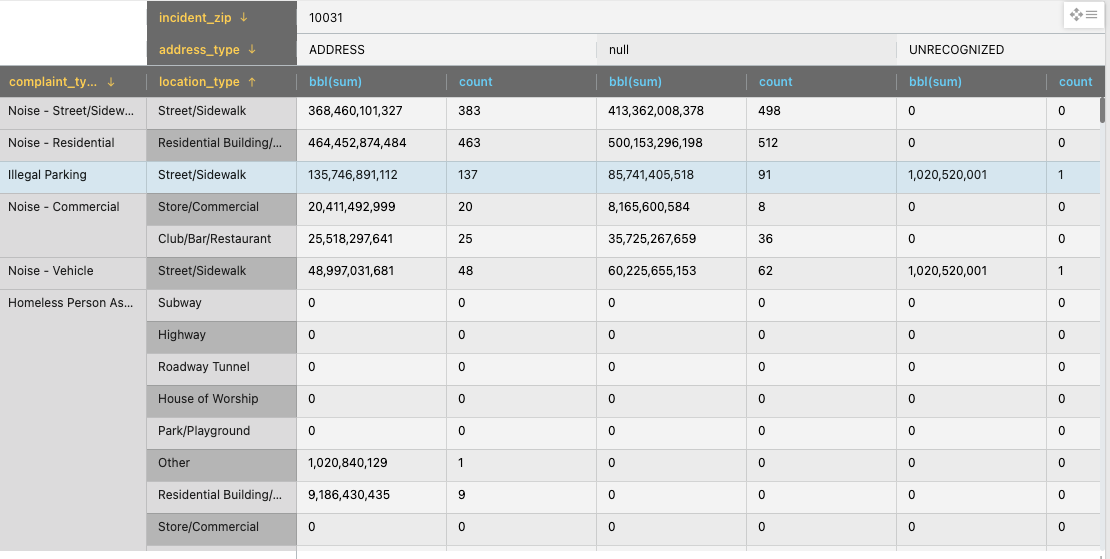Click the vertical scrollbar thumb
This screenshot has height=559, width=1110.
click(x=1103, y=109)
